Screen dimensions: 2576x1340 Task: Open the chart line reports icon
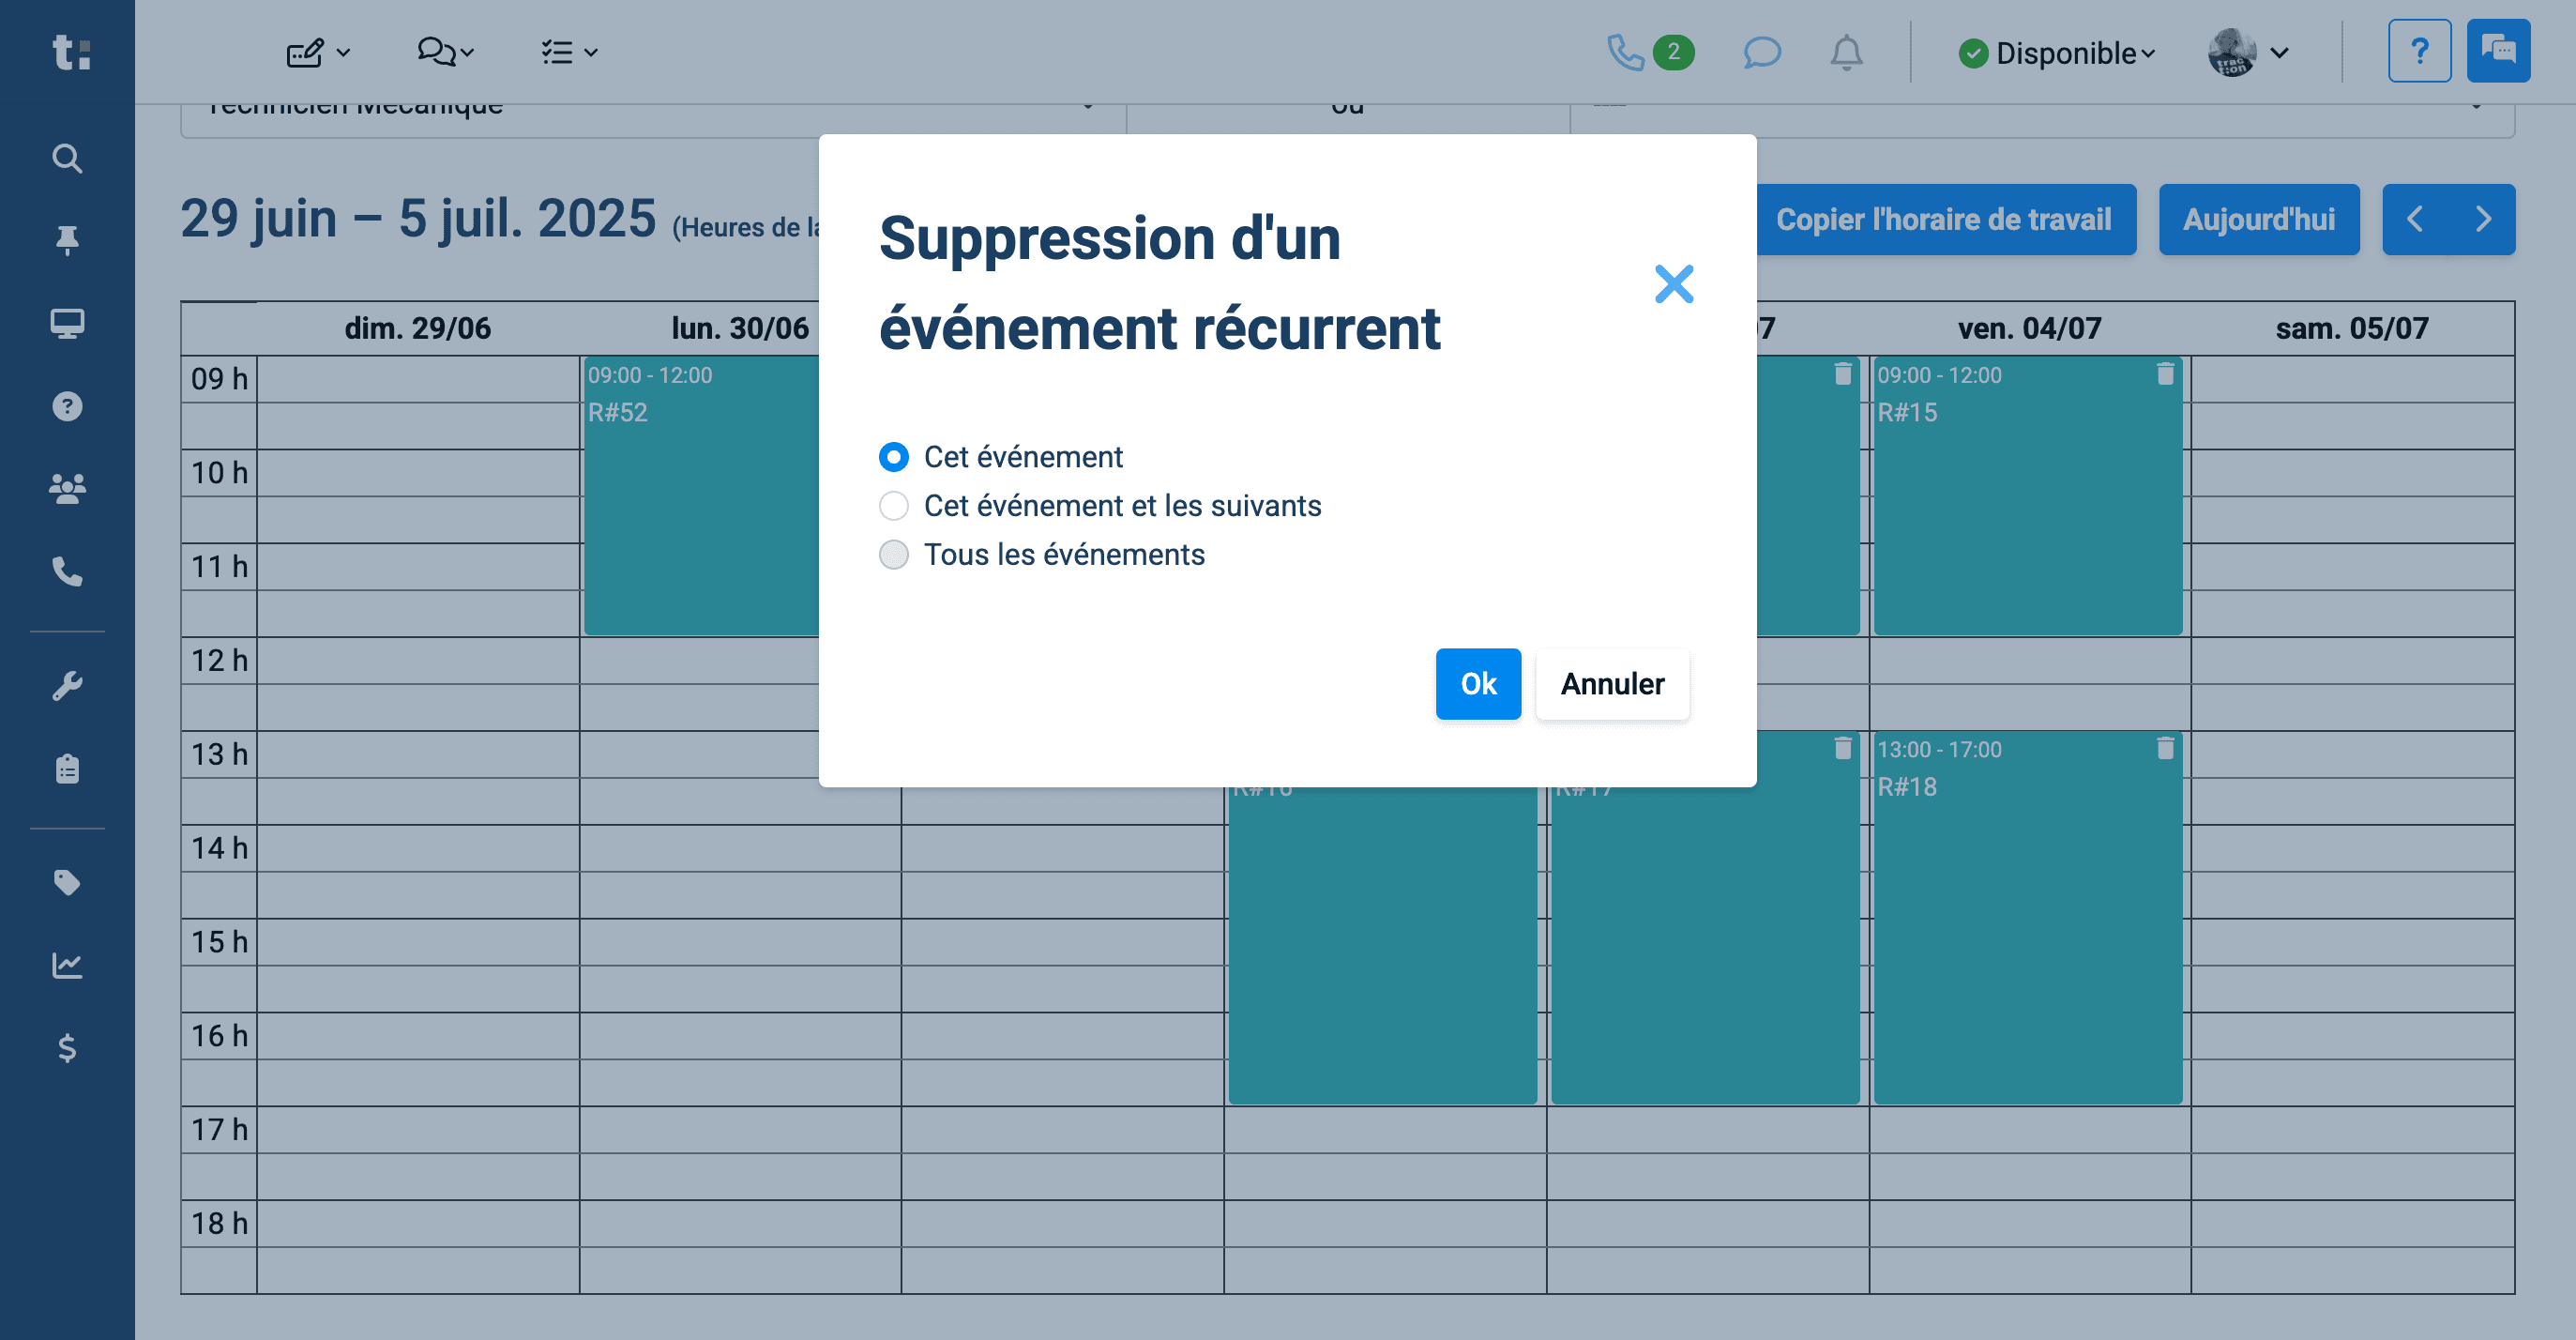tap(67, 965)
